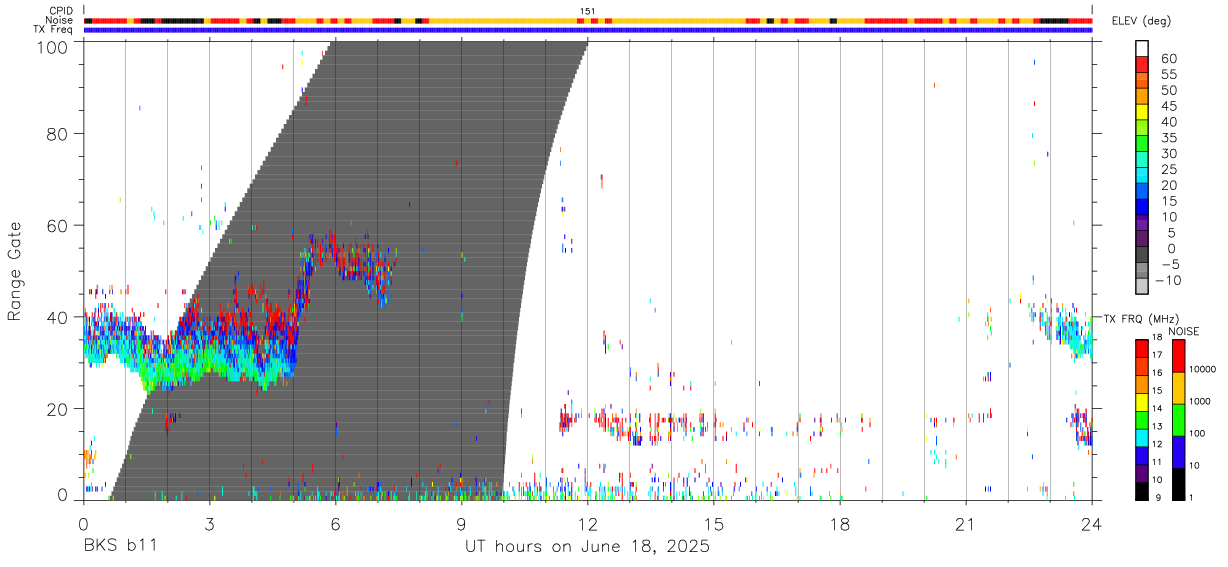Click the '14' label in TX FRQ legend
Image resolution: width=1228 pixels, height=567 pixels.
[1157, 408]
